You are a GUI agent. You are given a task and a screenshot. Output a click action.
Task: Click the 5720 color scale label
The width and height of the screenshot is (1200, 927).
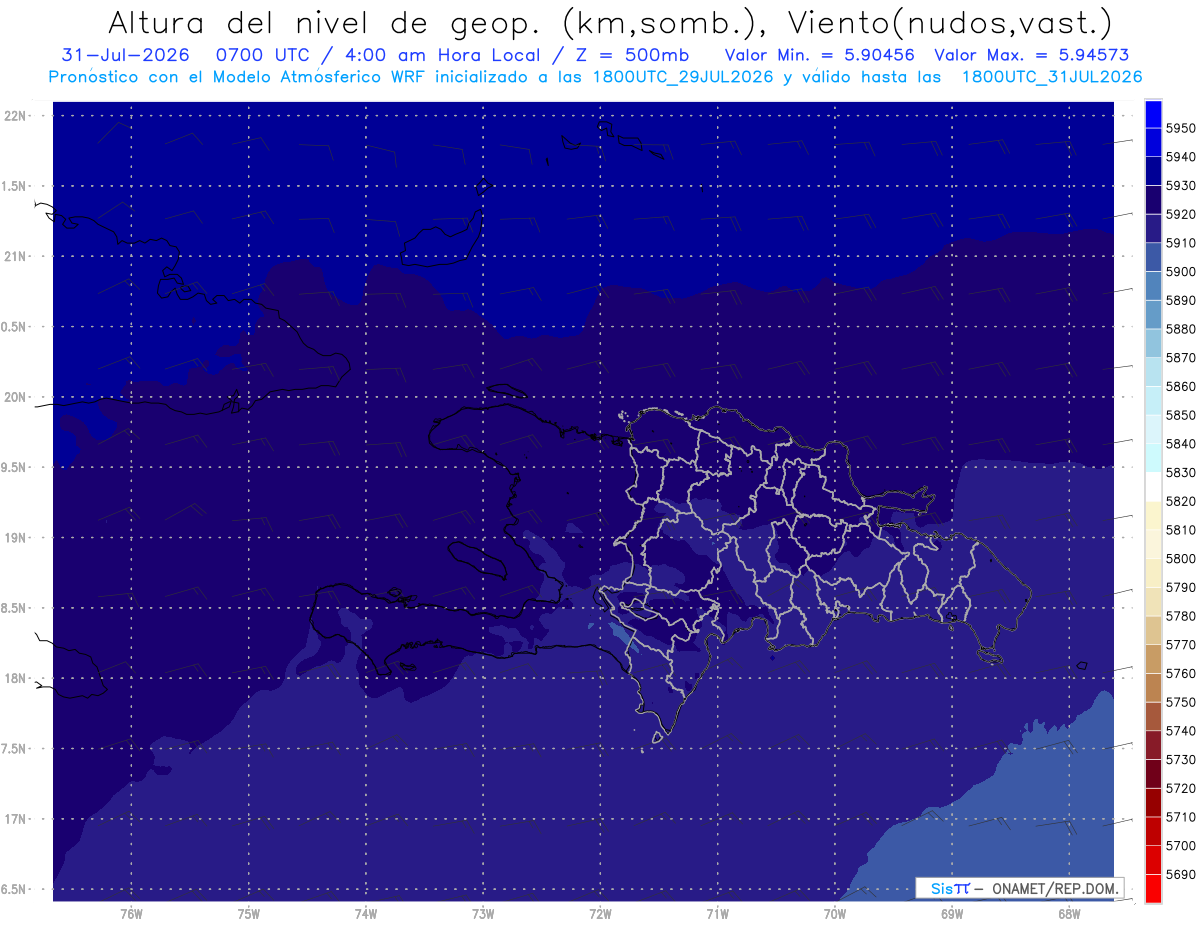pyautogui.click(x=1181, y=788)
